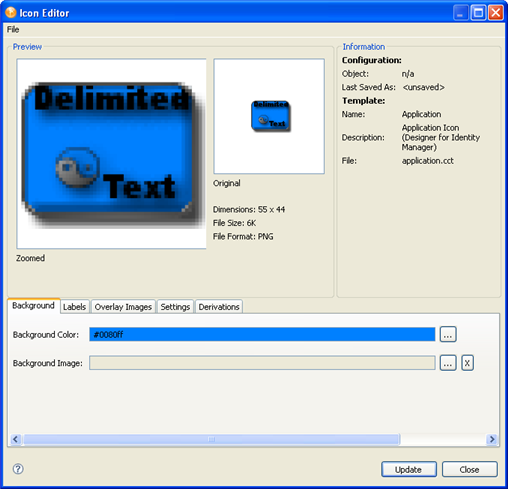Open the Overlay Images tab
The image size is (508, 489).
(123, 307)
